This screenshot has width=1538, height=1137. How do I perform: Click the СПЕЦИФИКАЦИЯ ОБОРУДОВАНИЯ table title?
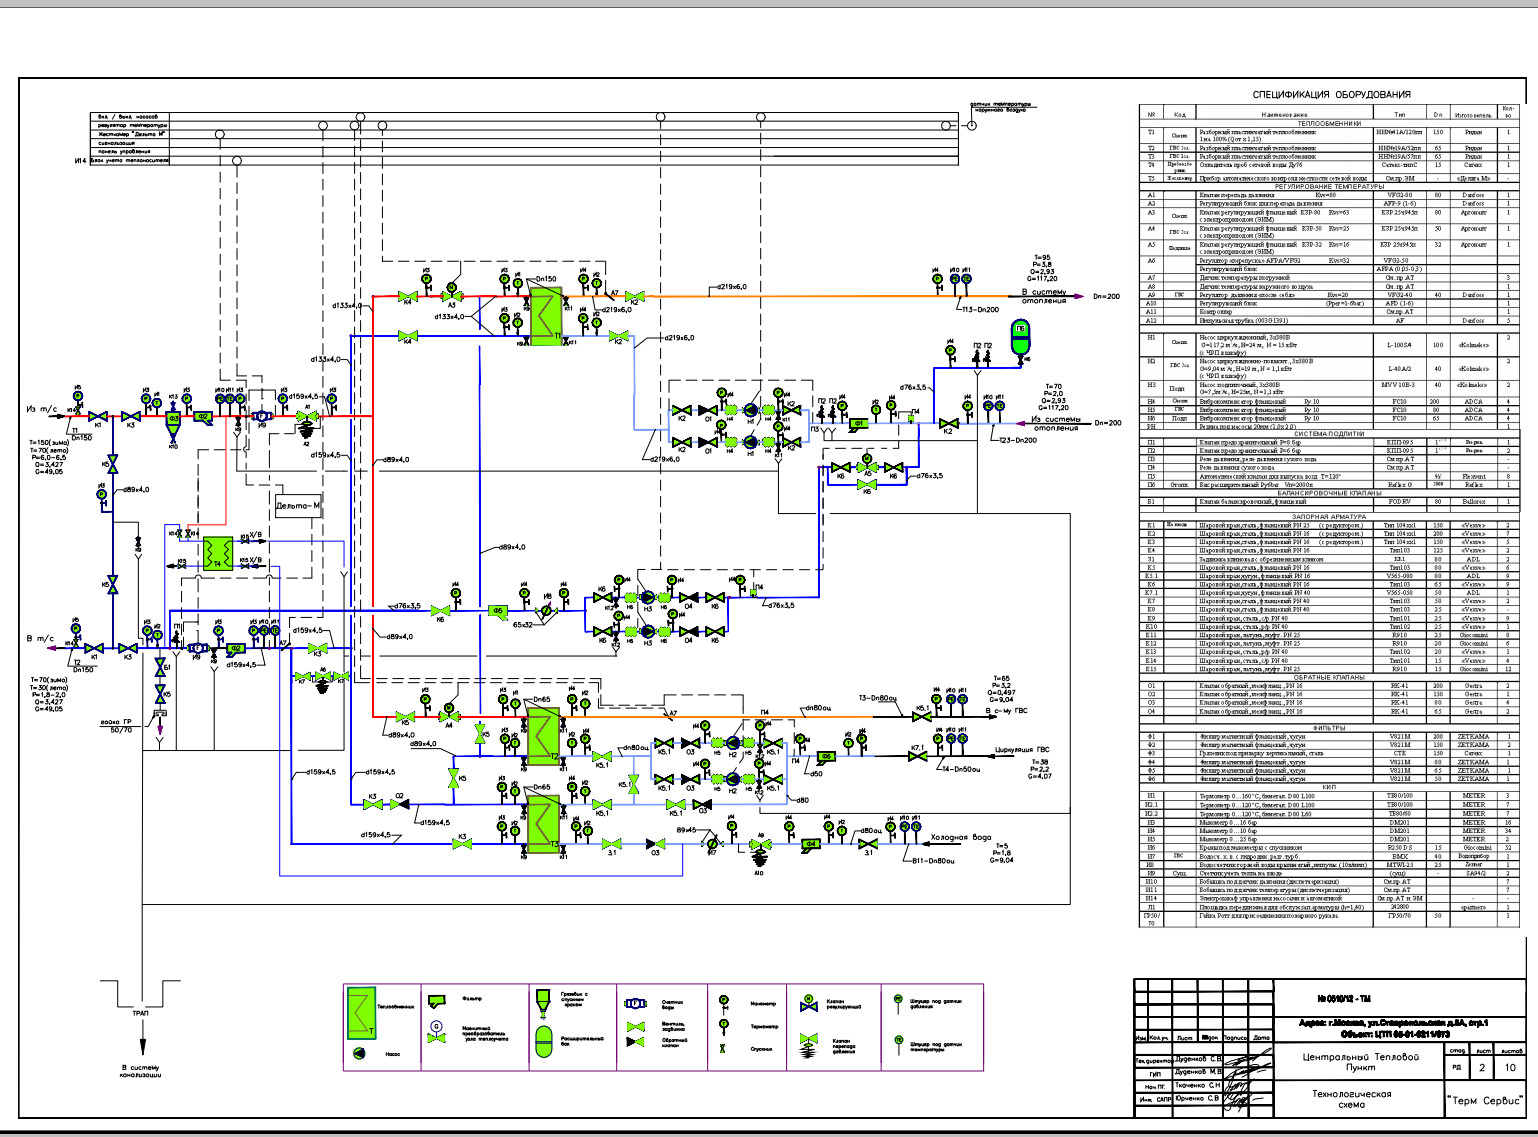pyautogui.click(x=1331, y=95)
